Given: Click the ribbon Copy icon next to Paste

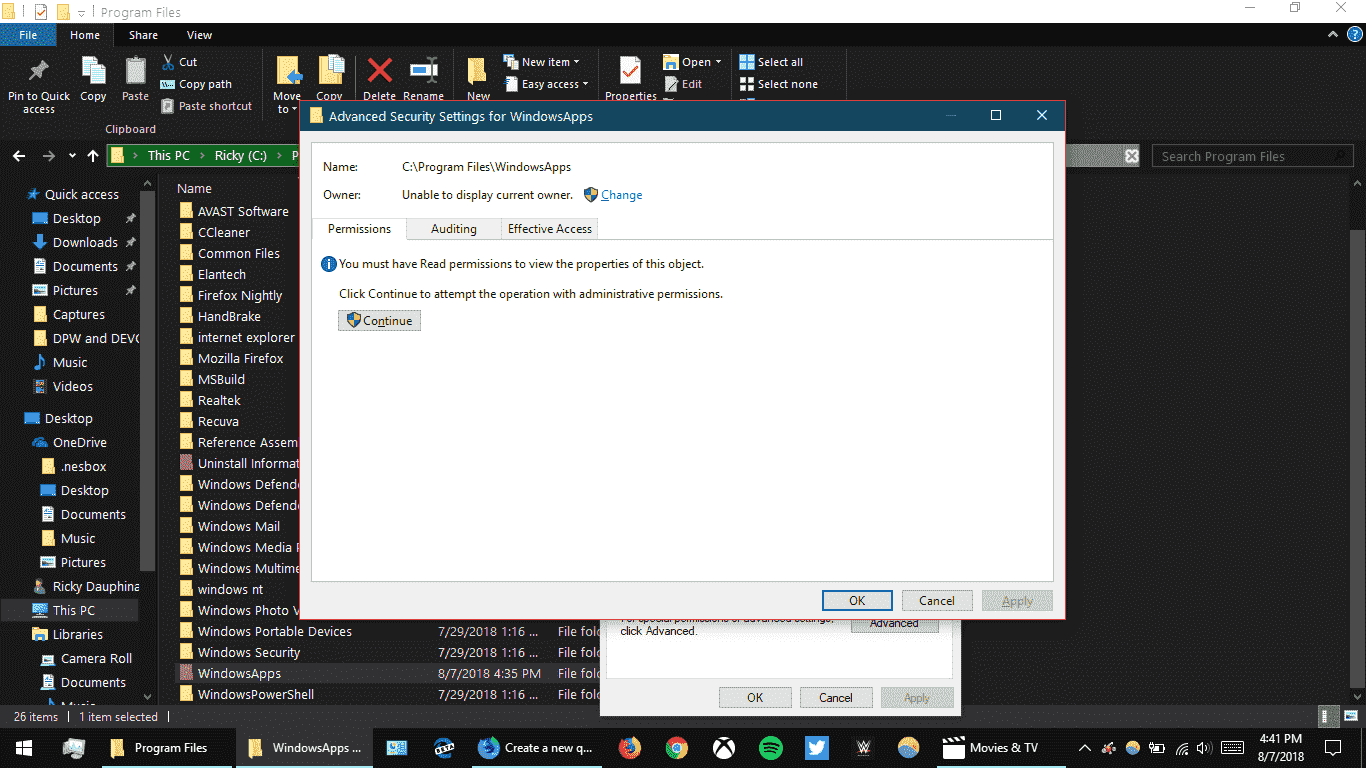Looking at the screenshot, I should (x=93, y=71).
